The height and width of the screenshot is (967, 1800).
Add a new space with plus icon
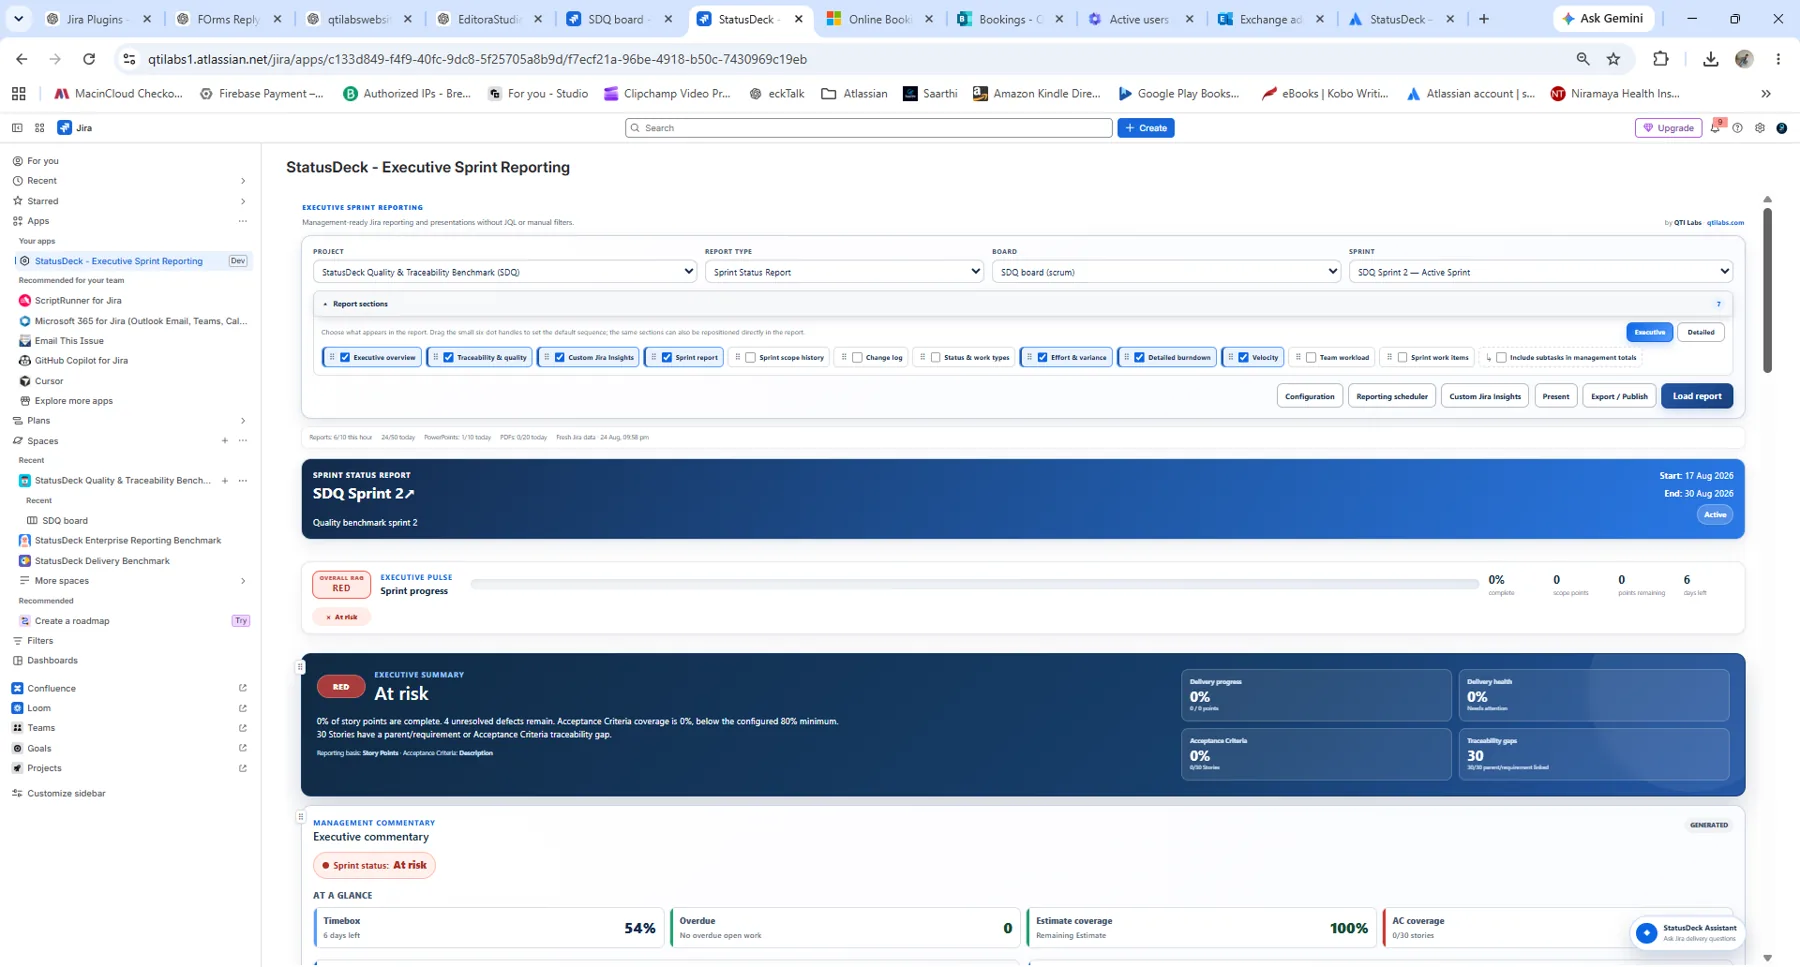click(225, 441)
